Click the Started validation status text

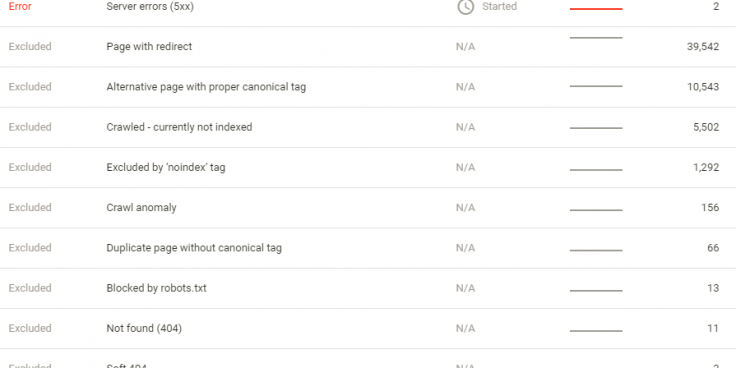tap(499, 7)
